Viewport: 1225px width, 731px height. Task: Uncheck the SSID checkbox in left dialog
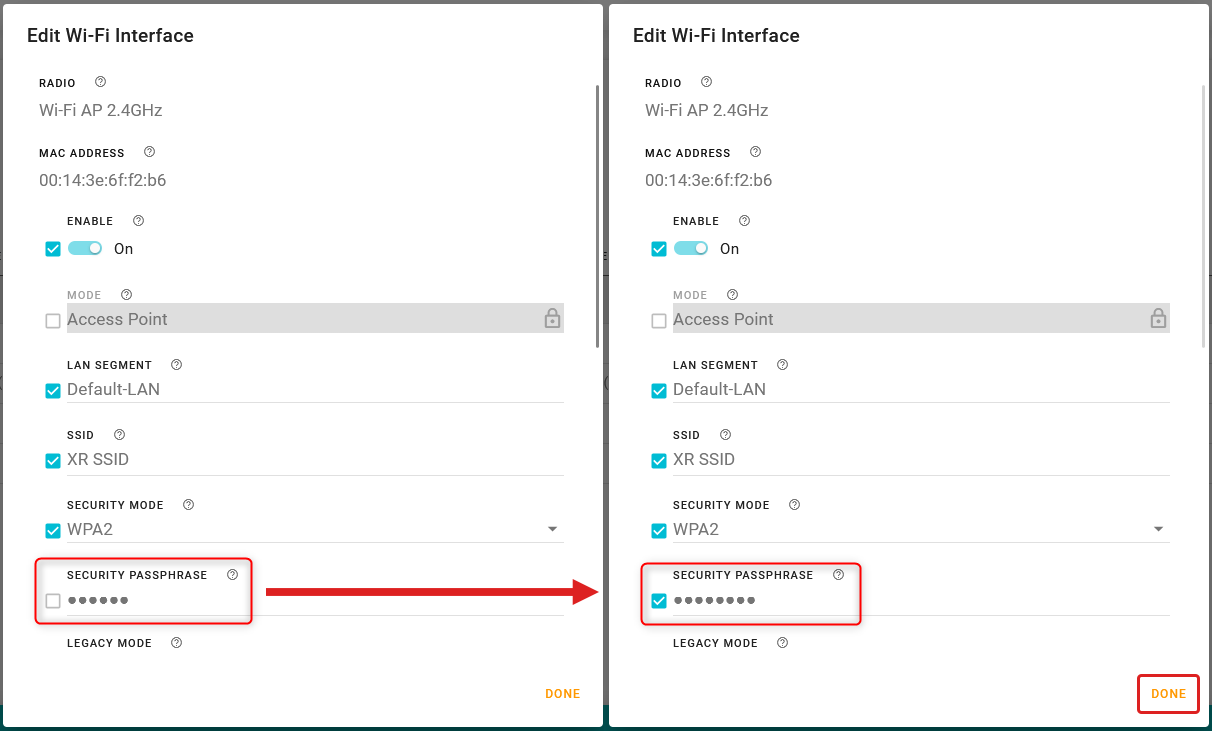pyautogui.click(x=53, y=461)
